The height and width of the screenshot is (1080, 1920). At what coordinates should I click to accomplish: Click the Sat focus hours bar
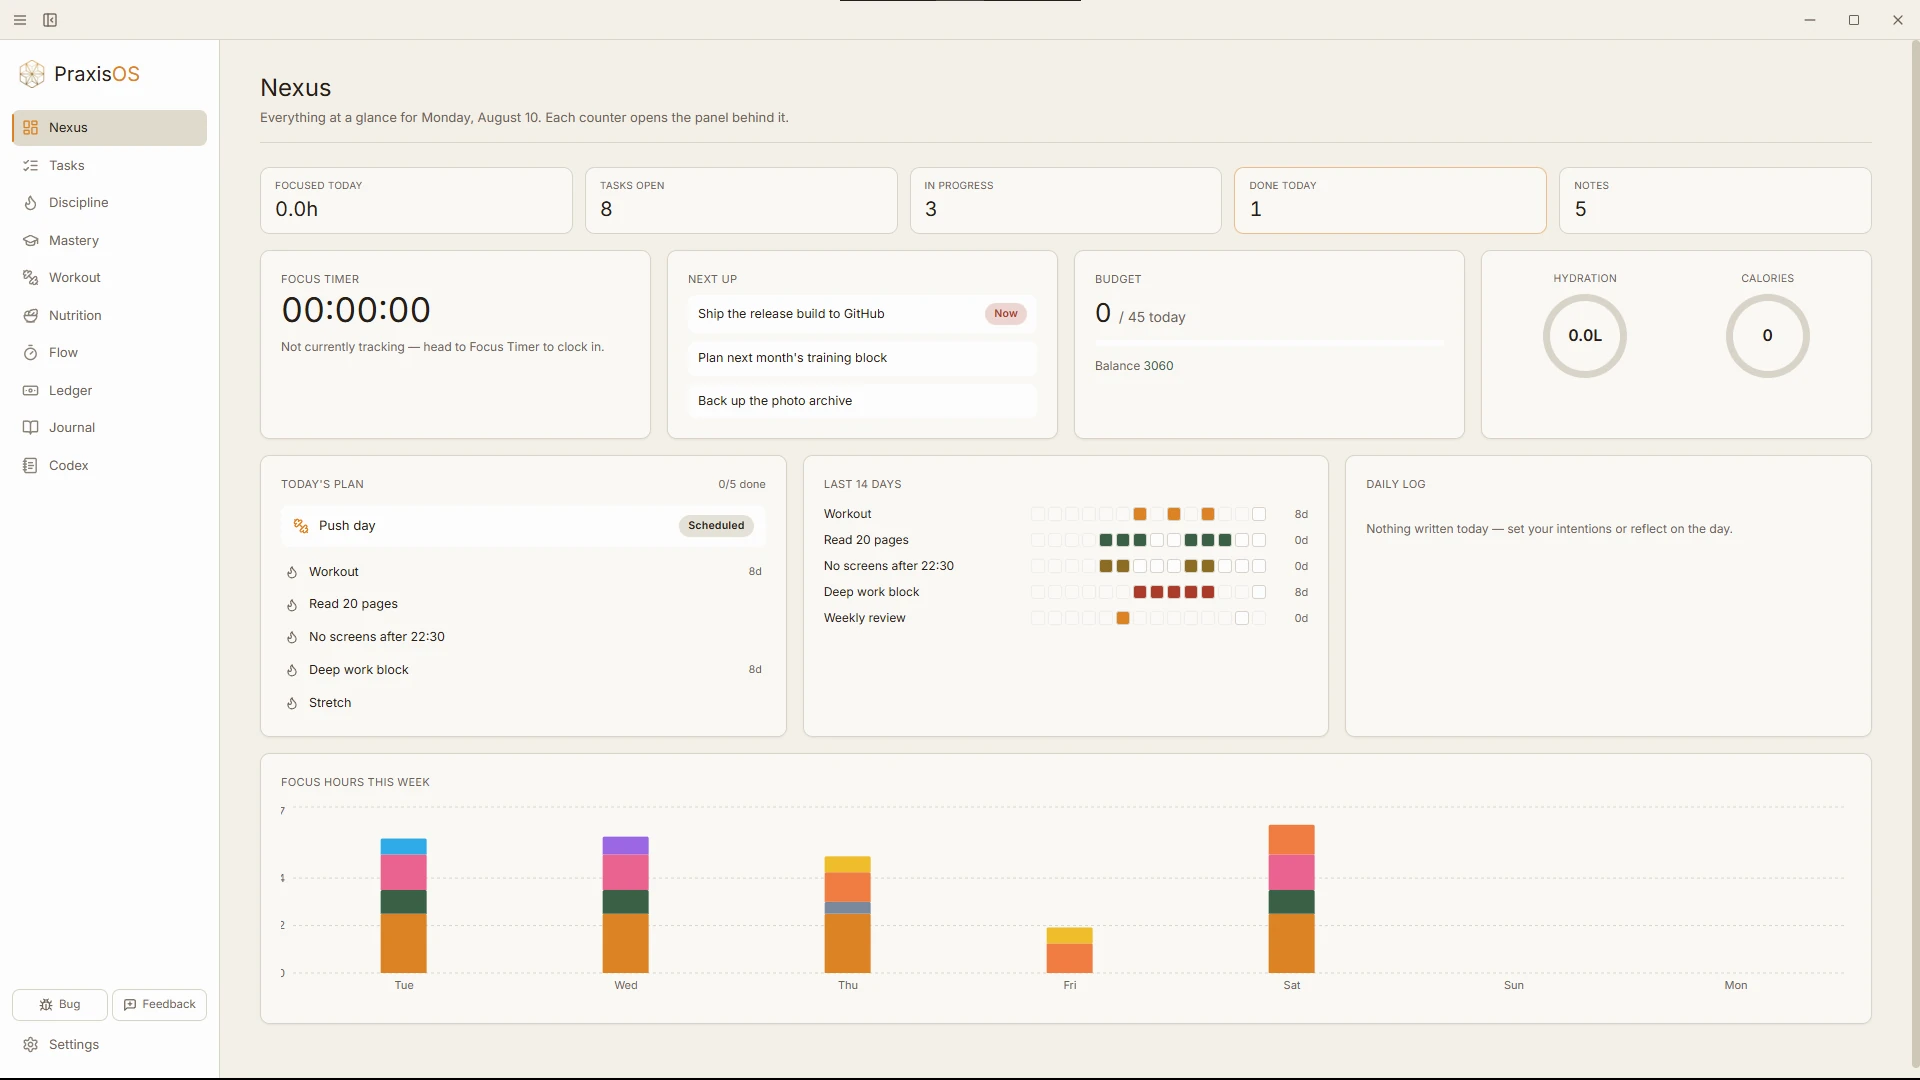click(1292, 899)
